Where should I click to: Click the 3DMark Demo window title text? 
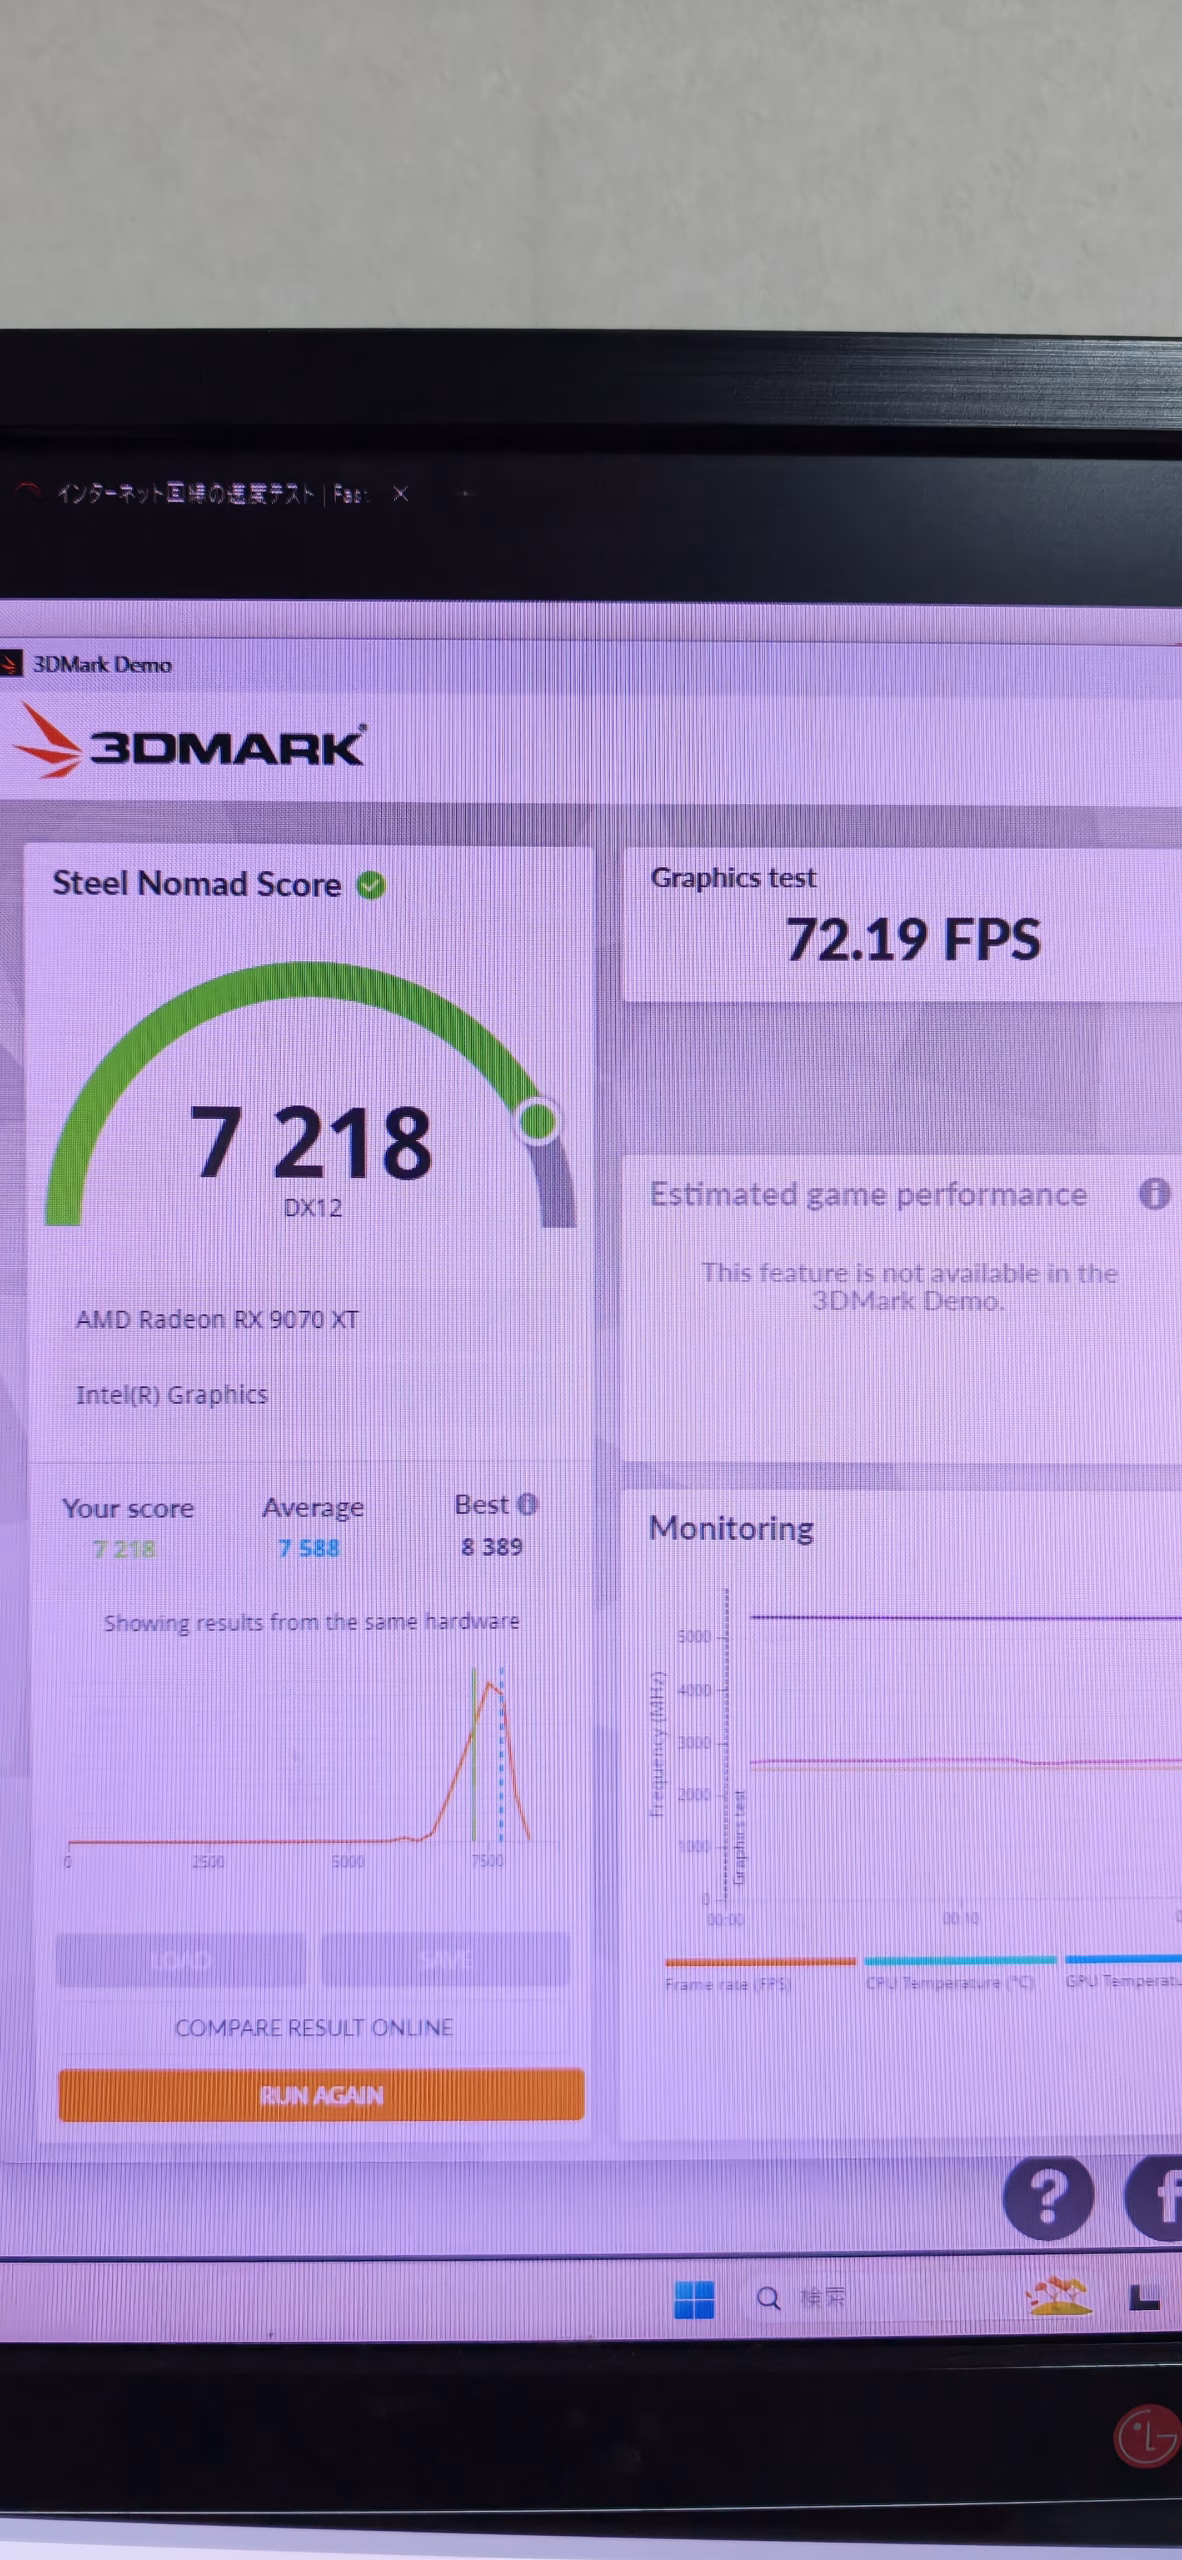(x=102, y=665)
